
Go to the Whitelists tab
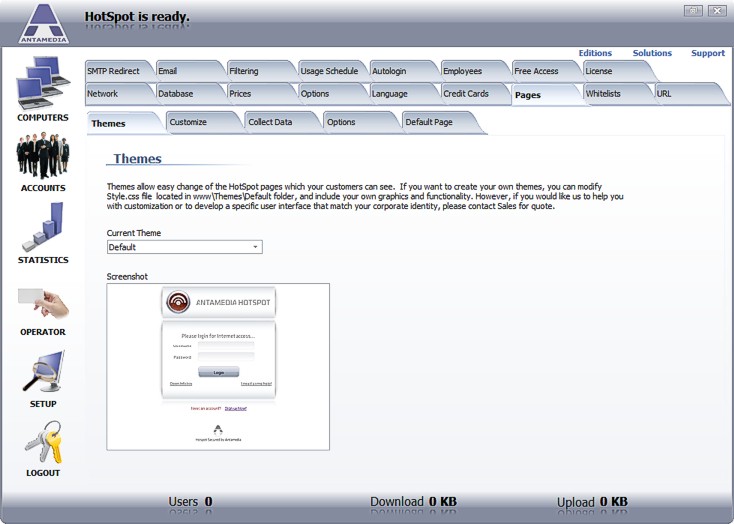click(x=615, y=94)
